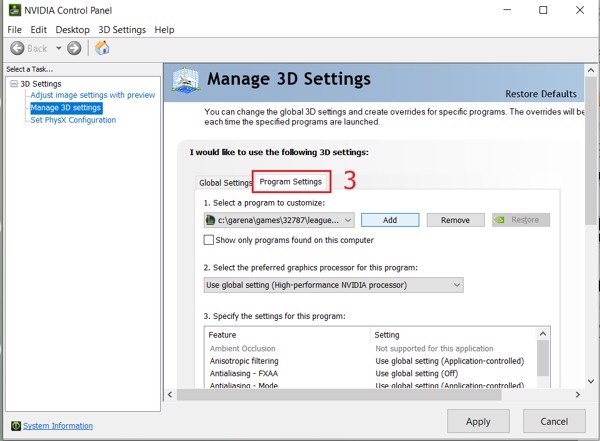Switch to the Global Settings tab

pyautogui.click(x=224, y=183)
